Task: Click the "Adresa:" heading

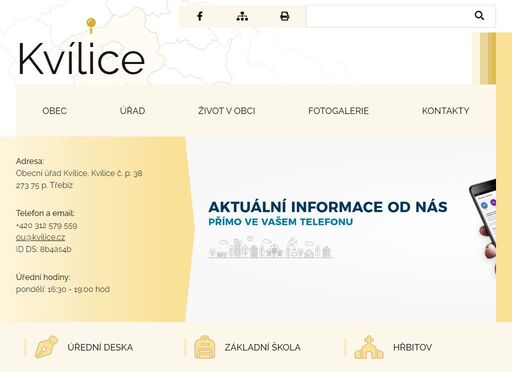Action: click(30, 161)
